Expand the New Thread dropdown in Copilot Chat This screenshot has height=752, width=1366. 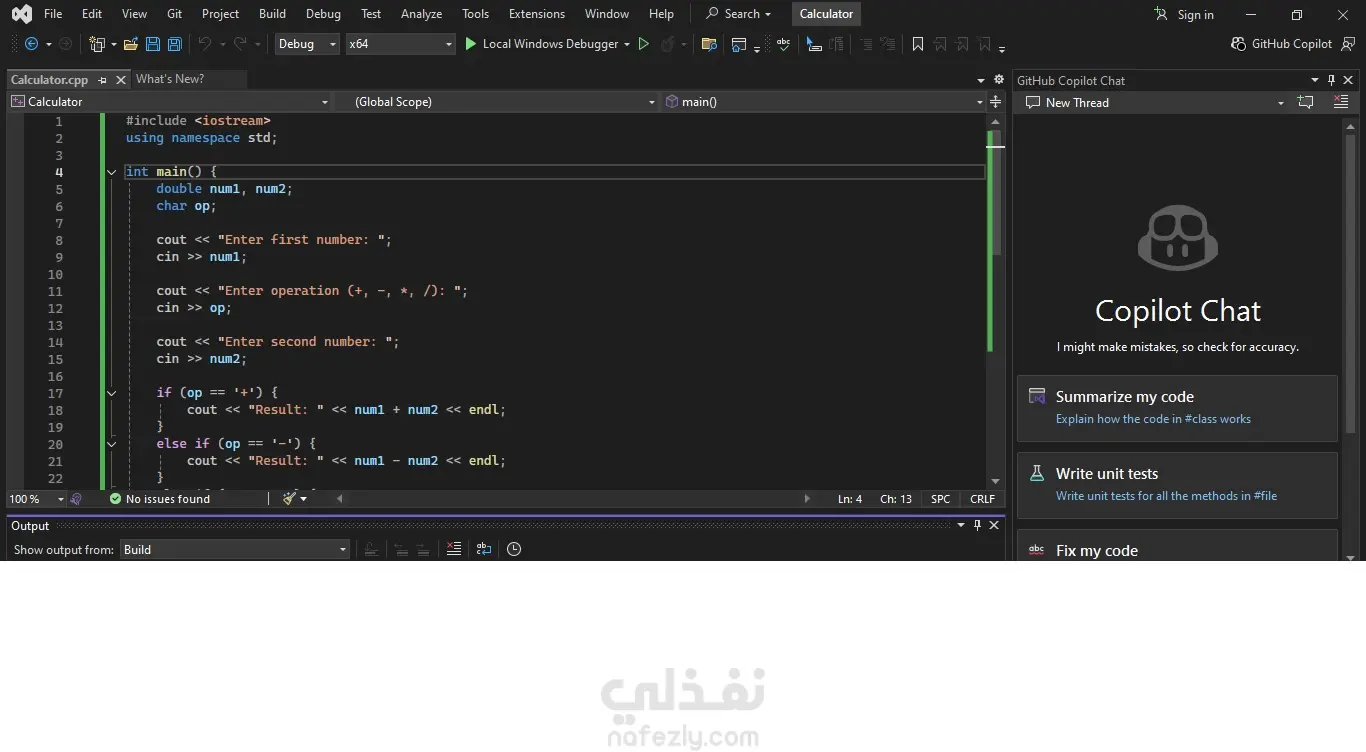point(1281,102)
